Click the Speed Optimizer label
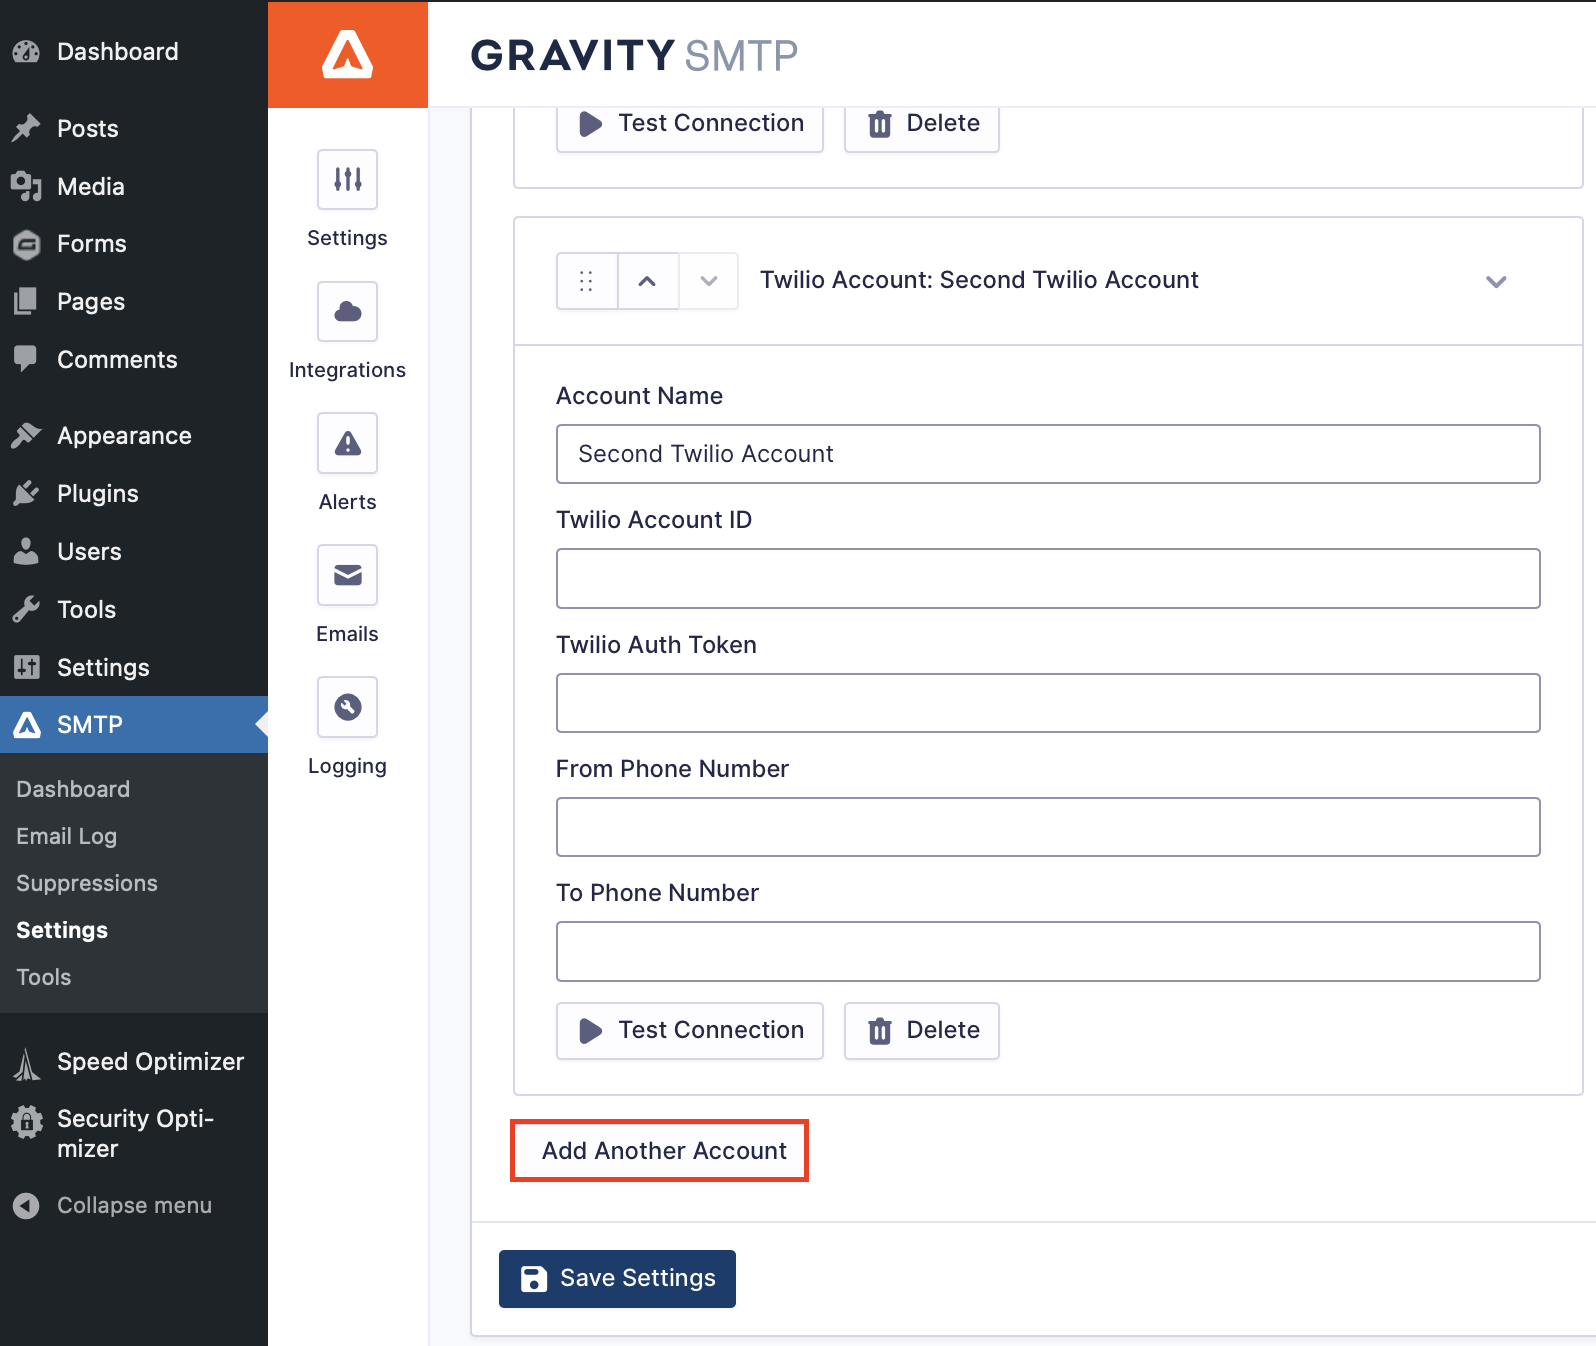1596x1346 pixels. click(150, 1062)
